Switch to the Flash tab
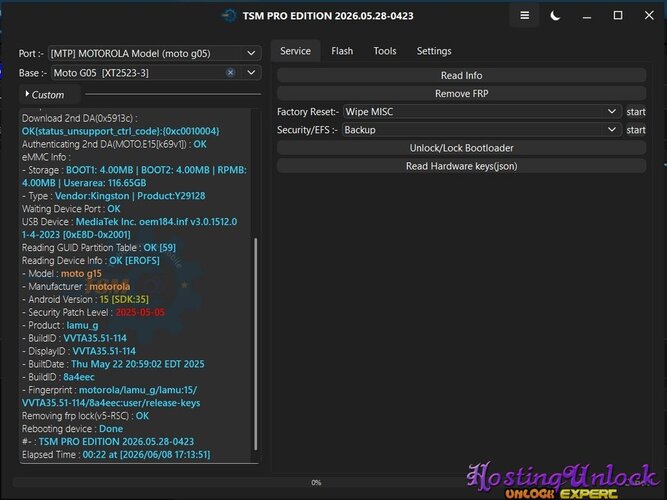 click(x=342, y=51)
